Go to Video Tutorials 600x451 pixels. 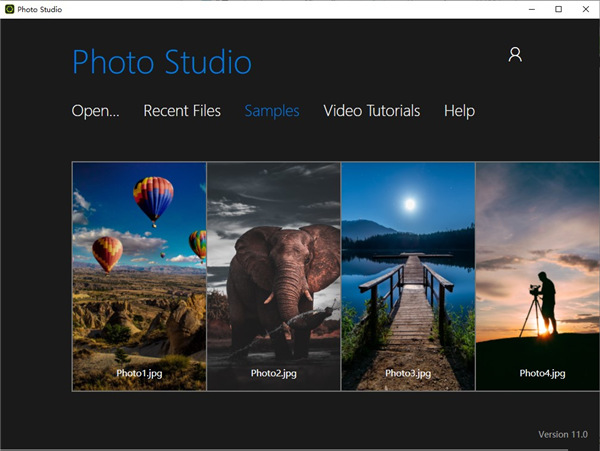[371, 111]
